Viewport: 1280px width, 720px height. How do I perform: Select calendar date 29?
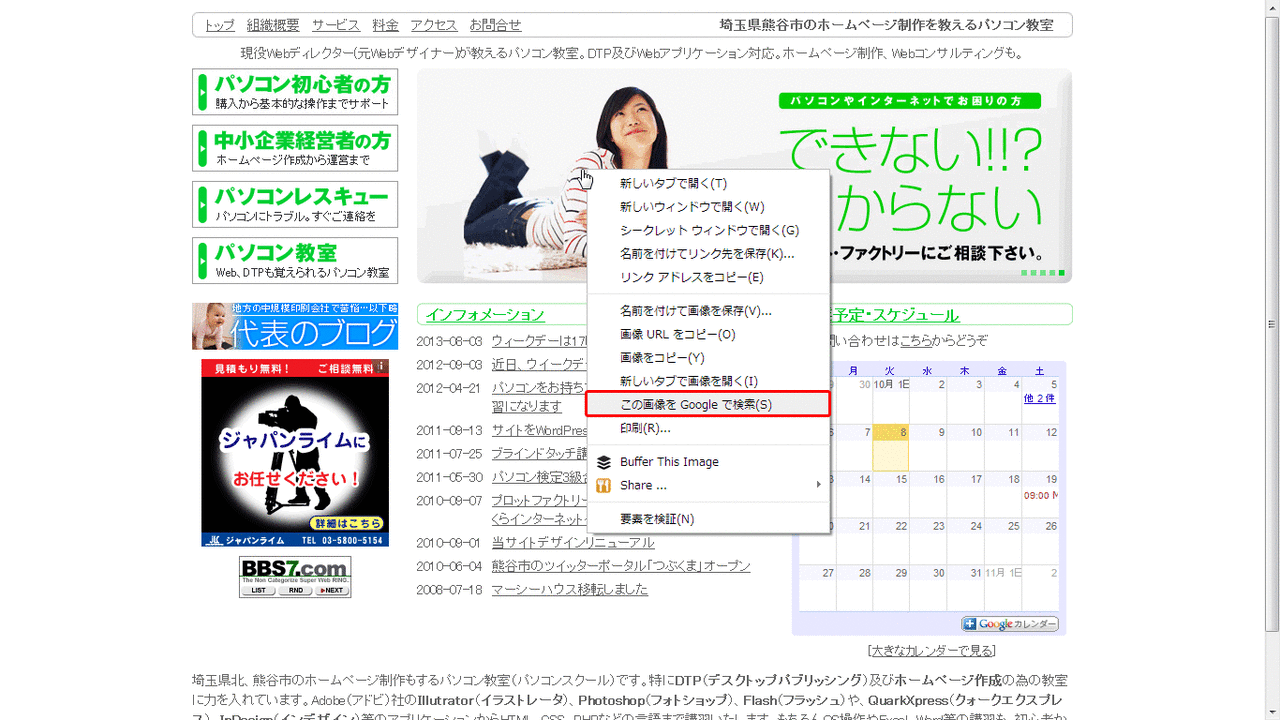[x=902, y=573]
